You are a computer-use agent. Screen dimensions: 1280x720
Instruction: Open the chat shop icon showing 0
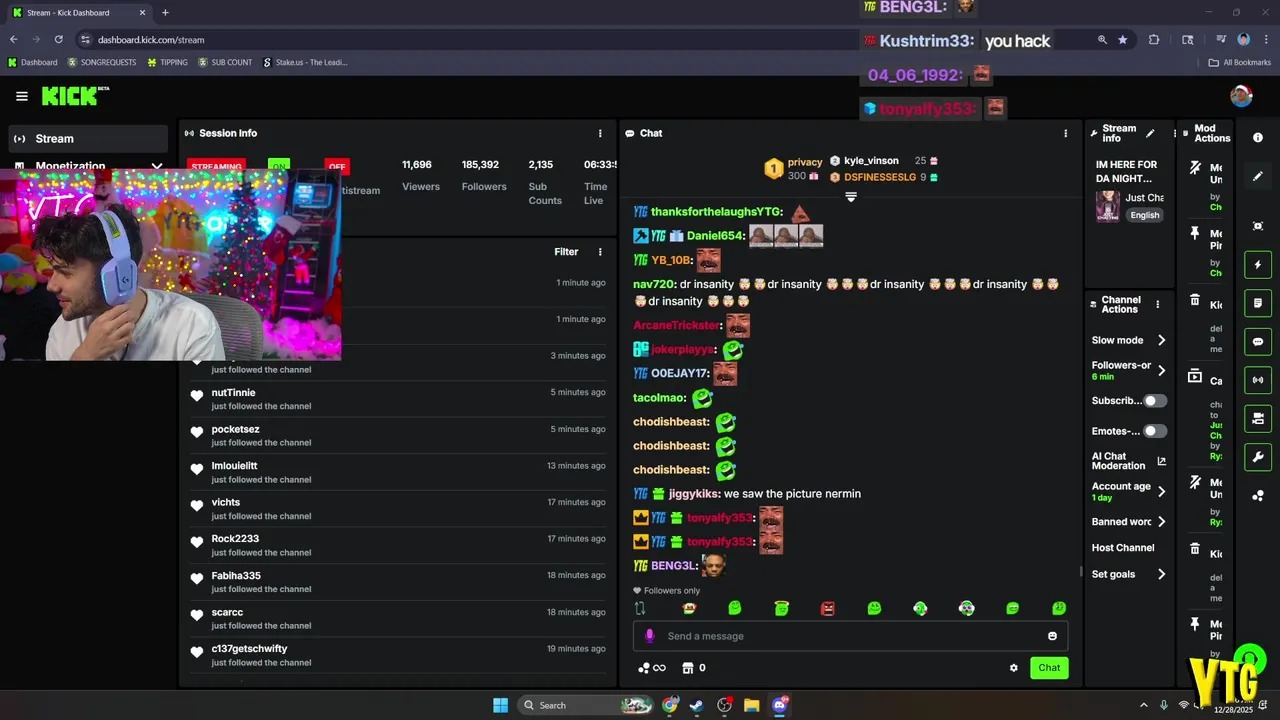coord(694,668)
